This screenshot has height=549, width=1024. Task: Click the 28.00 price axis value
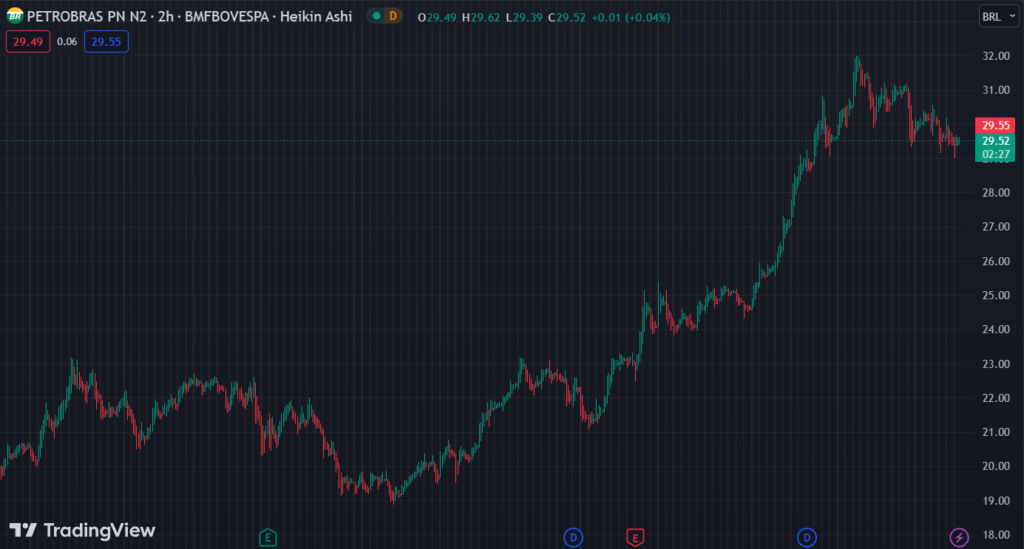(996, 193)
